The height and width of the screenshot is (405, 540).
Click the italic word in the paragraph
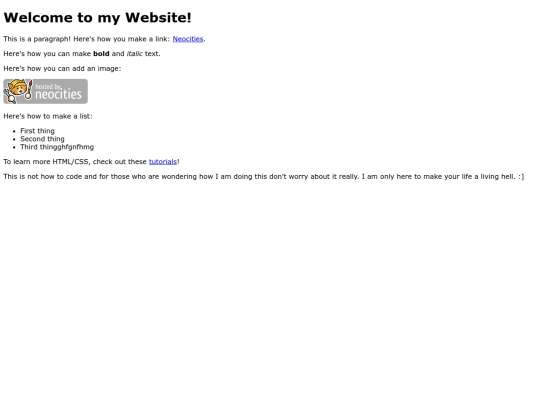click(x=135, y=54)
